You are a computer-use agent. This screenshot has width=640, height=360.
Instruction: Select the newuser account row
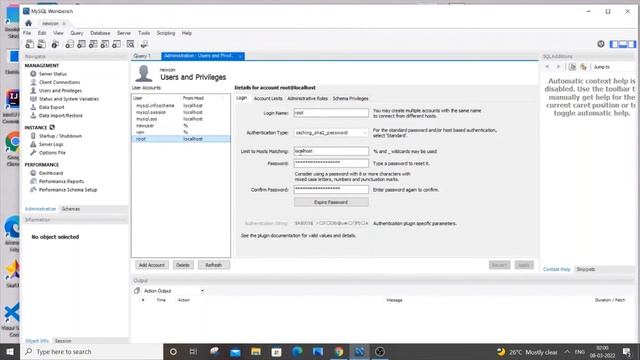(x=181, y=126)
